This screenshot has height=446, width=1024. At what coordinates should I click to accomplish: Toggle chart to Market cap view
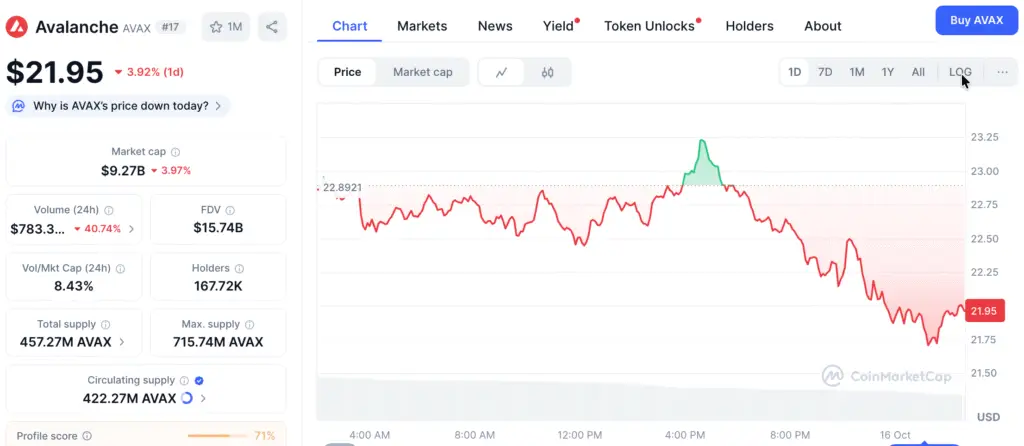pyautogui.click(x=422, y=72)
